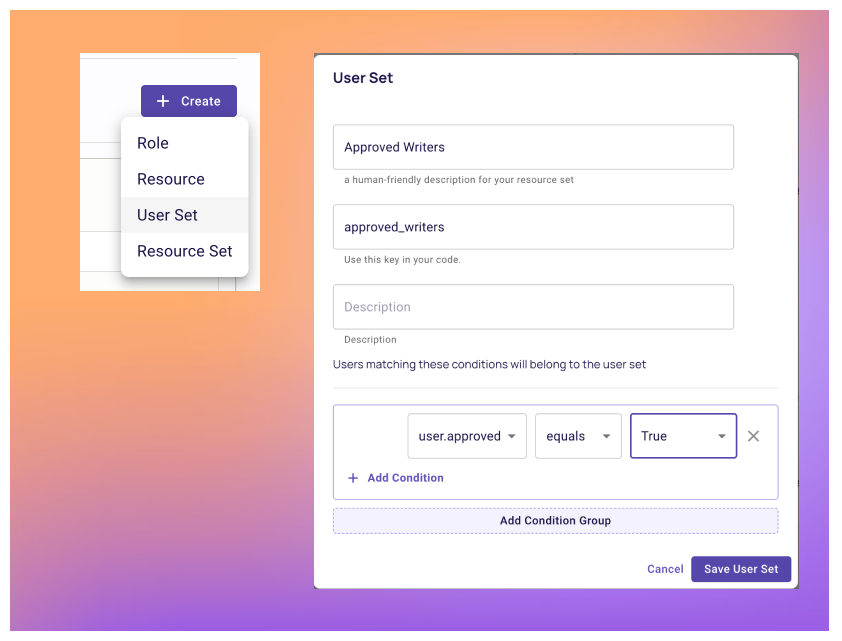Screen dimensions: 842x641
Task: Select Resource from the Create menu
Action: tap(171, 179)
